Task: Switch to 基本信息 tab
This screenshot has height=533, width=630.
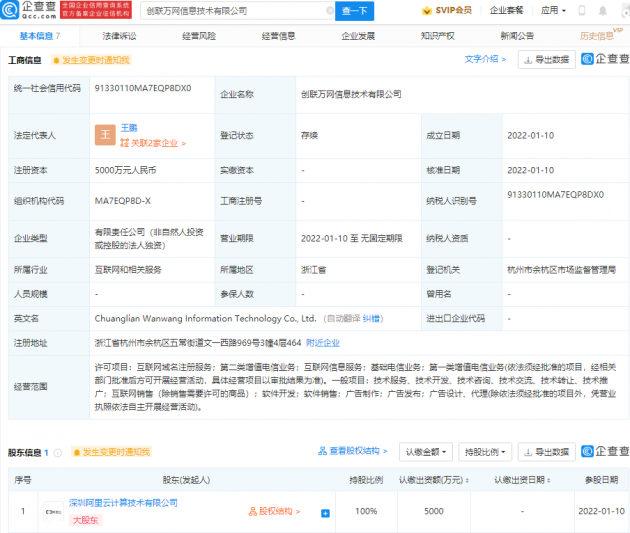Action: [x=40, y=36]
